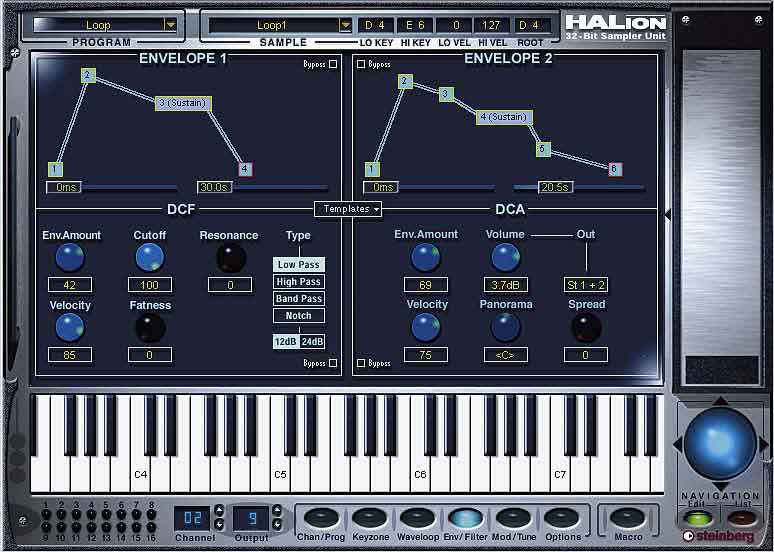774x552 pixels.
Task: Switch navigation to List mode
Action: point(742,518)
